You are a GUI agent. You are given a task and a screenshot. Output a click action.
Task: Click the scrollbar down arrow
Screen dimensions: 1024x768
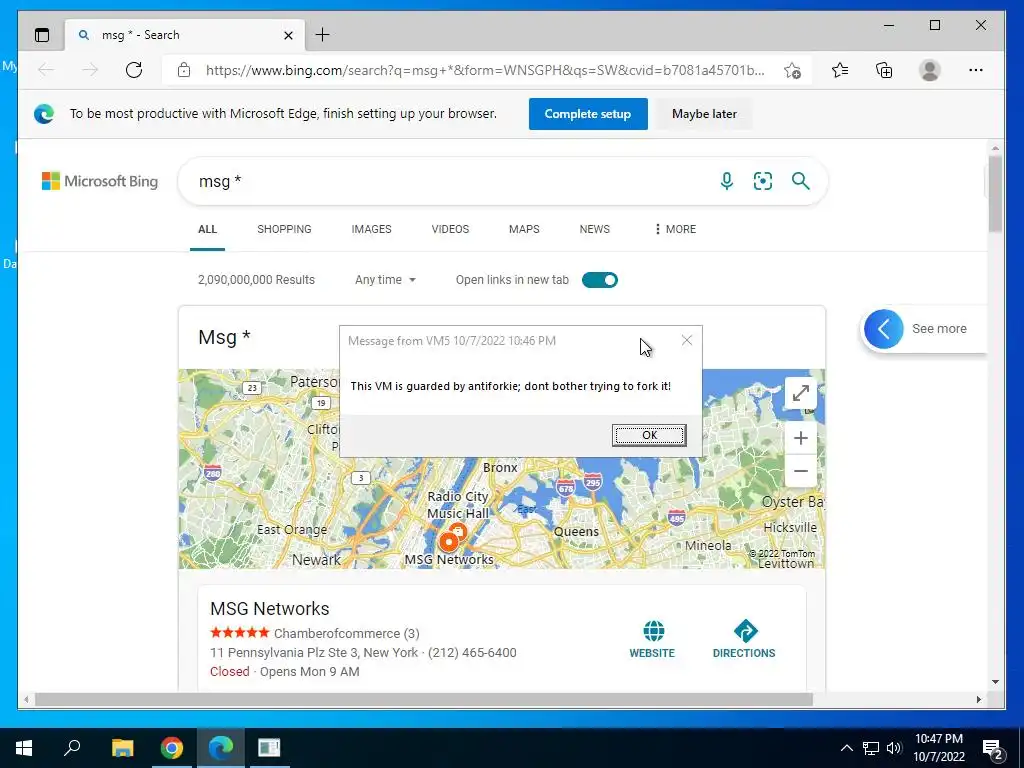point(995,682)
